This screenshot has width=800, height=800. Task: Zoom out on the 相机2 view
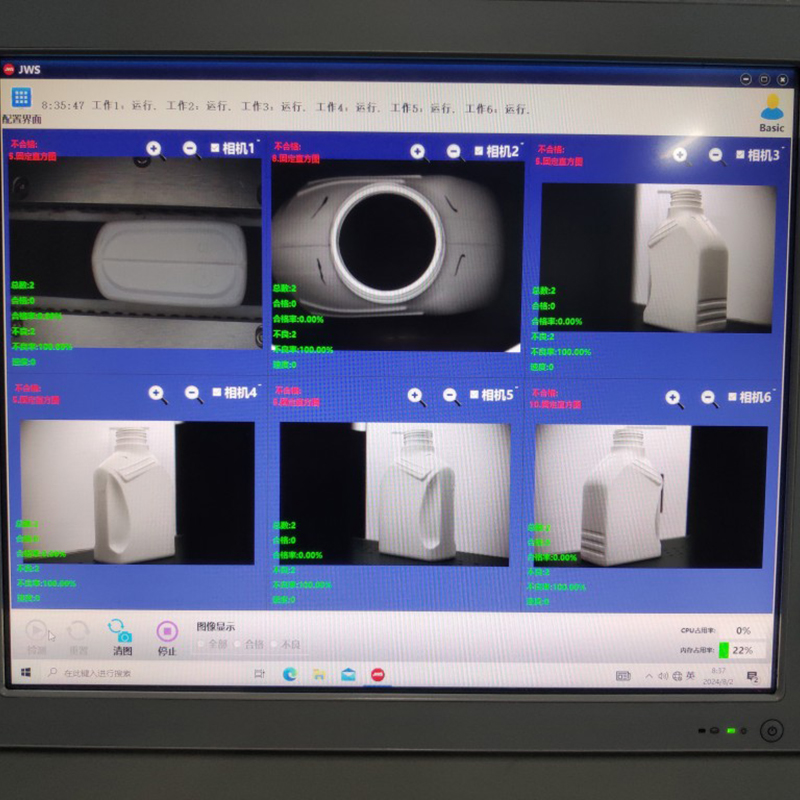(454, 152)
